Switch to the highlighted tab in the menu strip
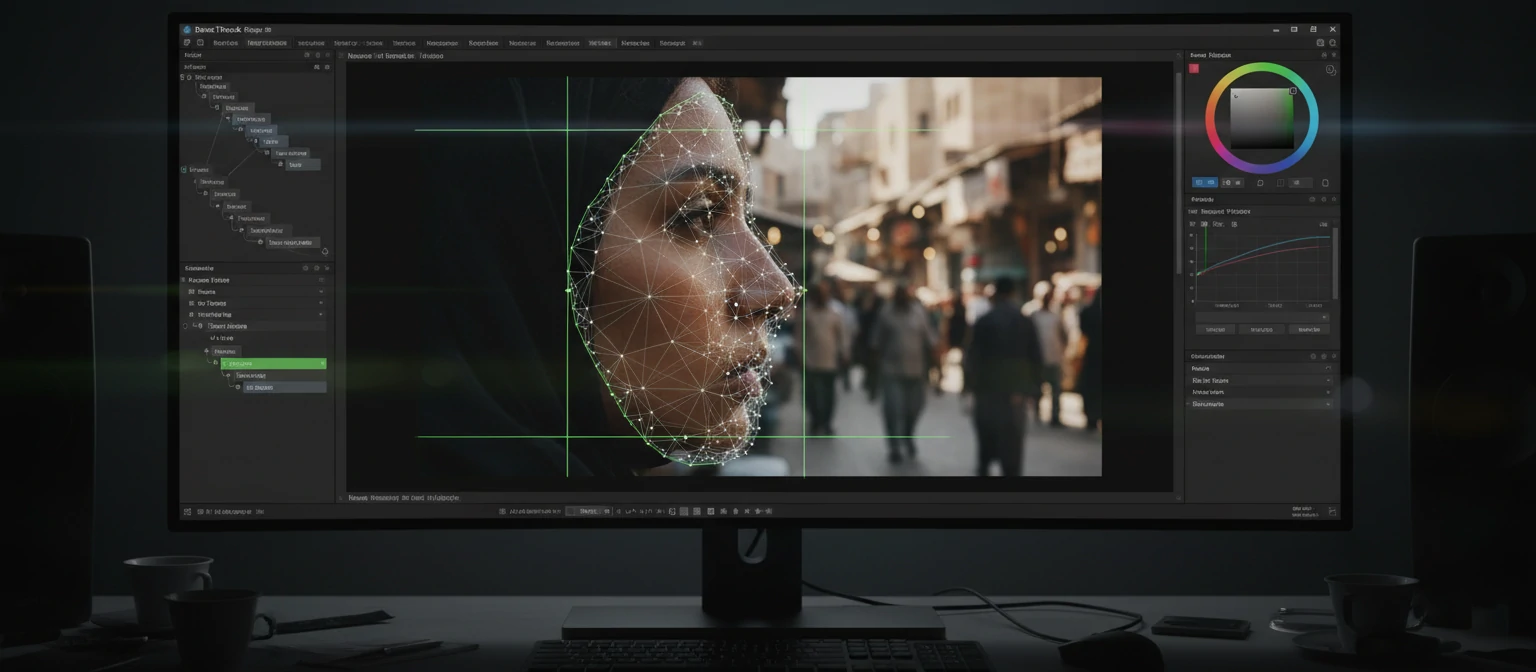The height and width of the screenshot is (672, 1536). pos(601,43)
